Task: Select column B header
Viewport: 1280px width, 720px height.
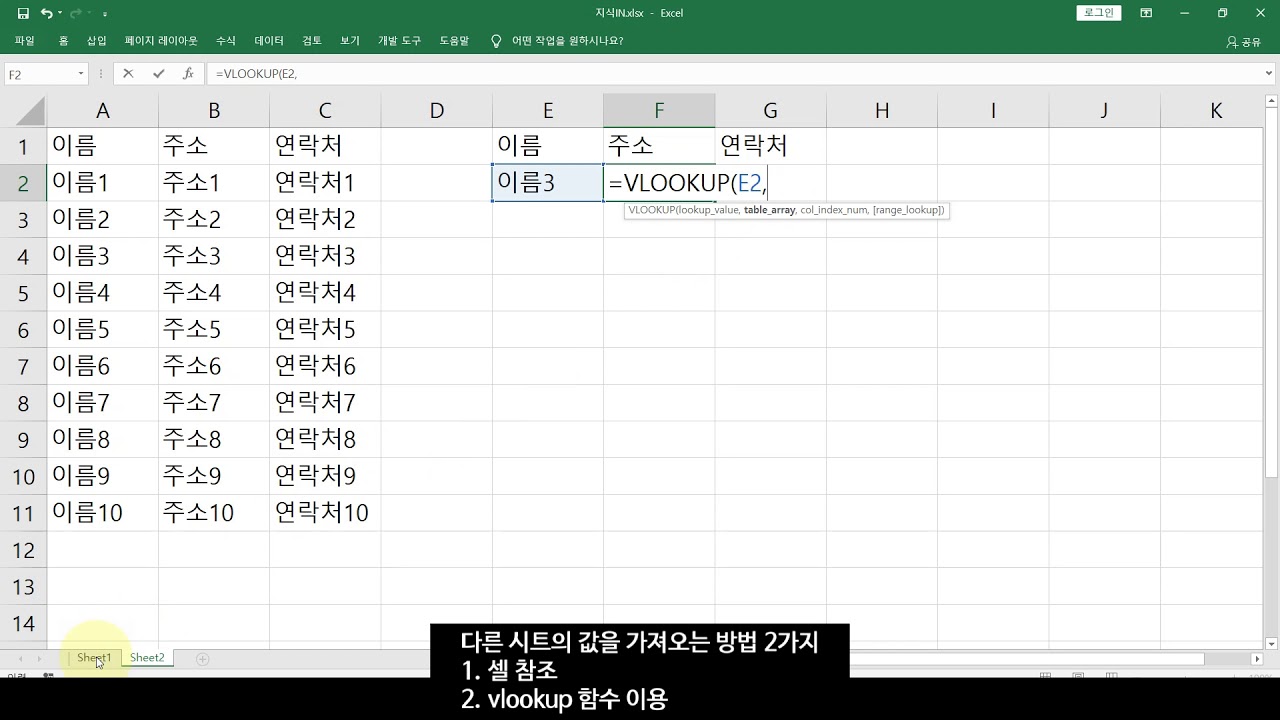Action: click(x=214, y=111)
